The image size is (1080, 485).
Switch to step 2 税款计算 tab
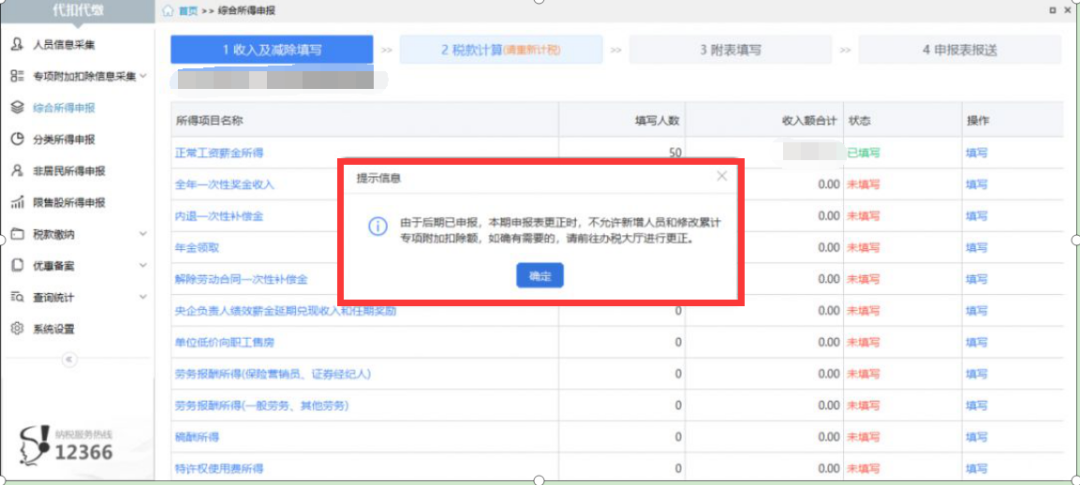tap(500, 50)
